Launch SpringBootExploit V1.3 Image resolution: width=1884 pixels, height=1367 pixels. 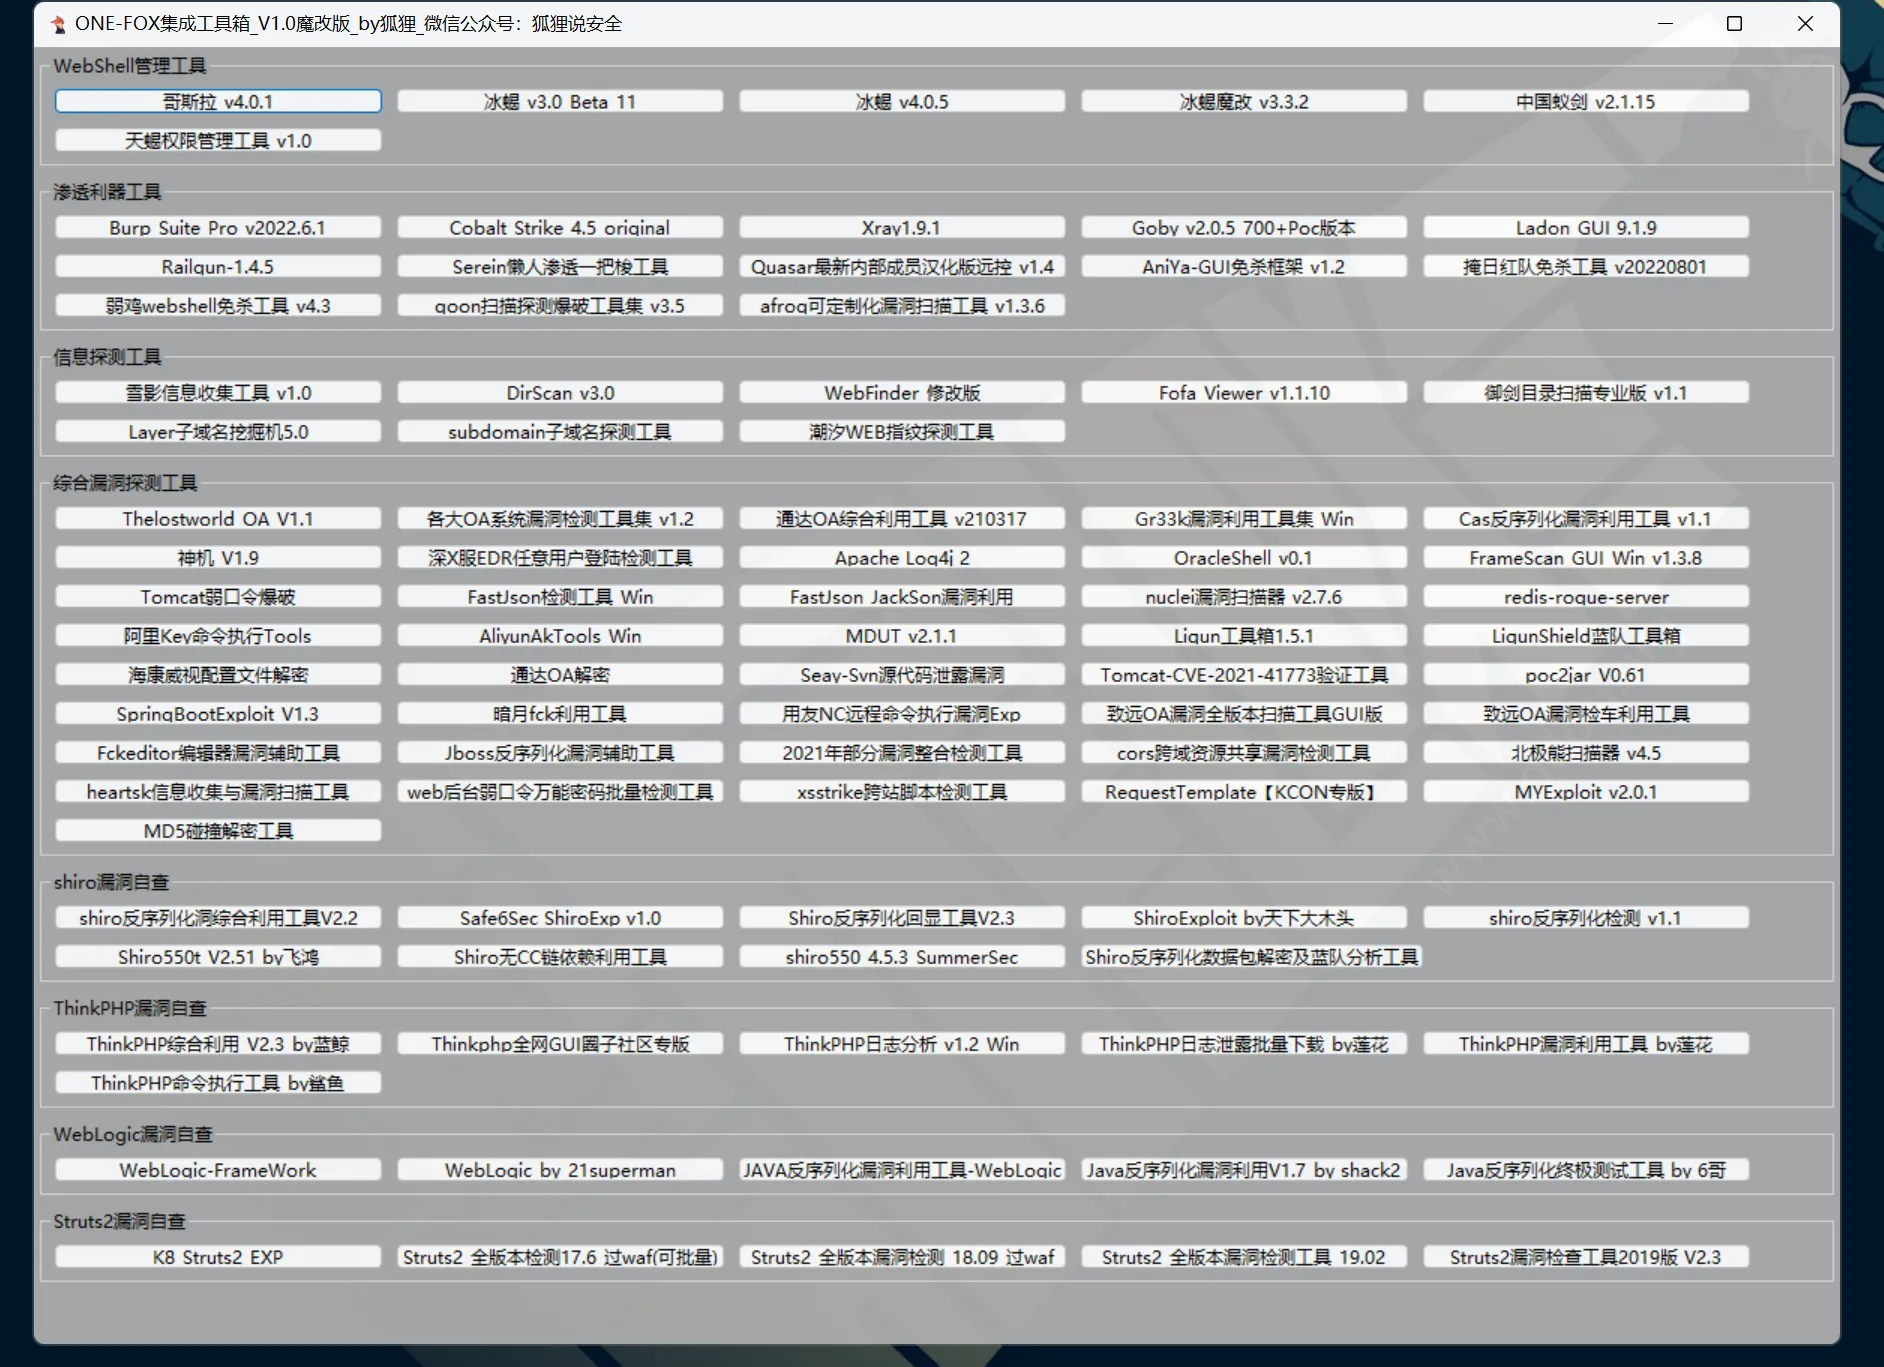pos(218,714)
